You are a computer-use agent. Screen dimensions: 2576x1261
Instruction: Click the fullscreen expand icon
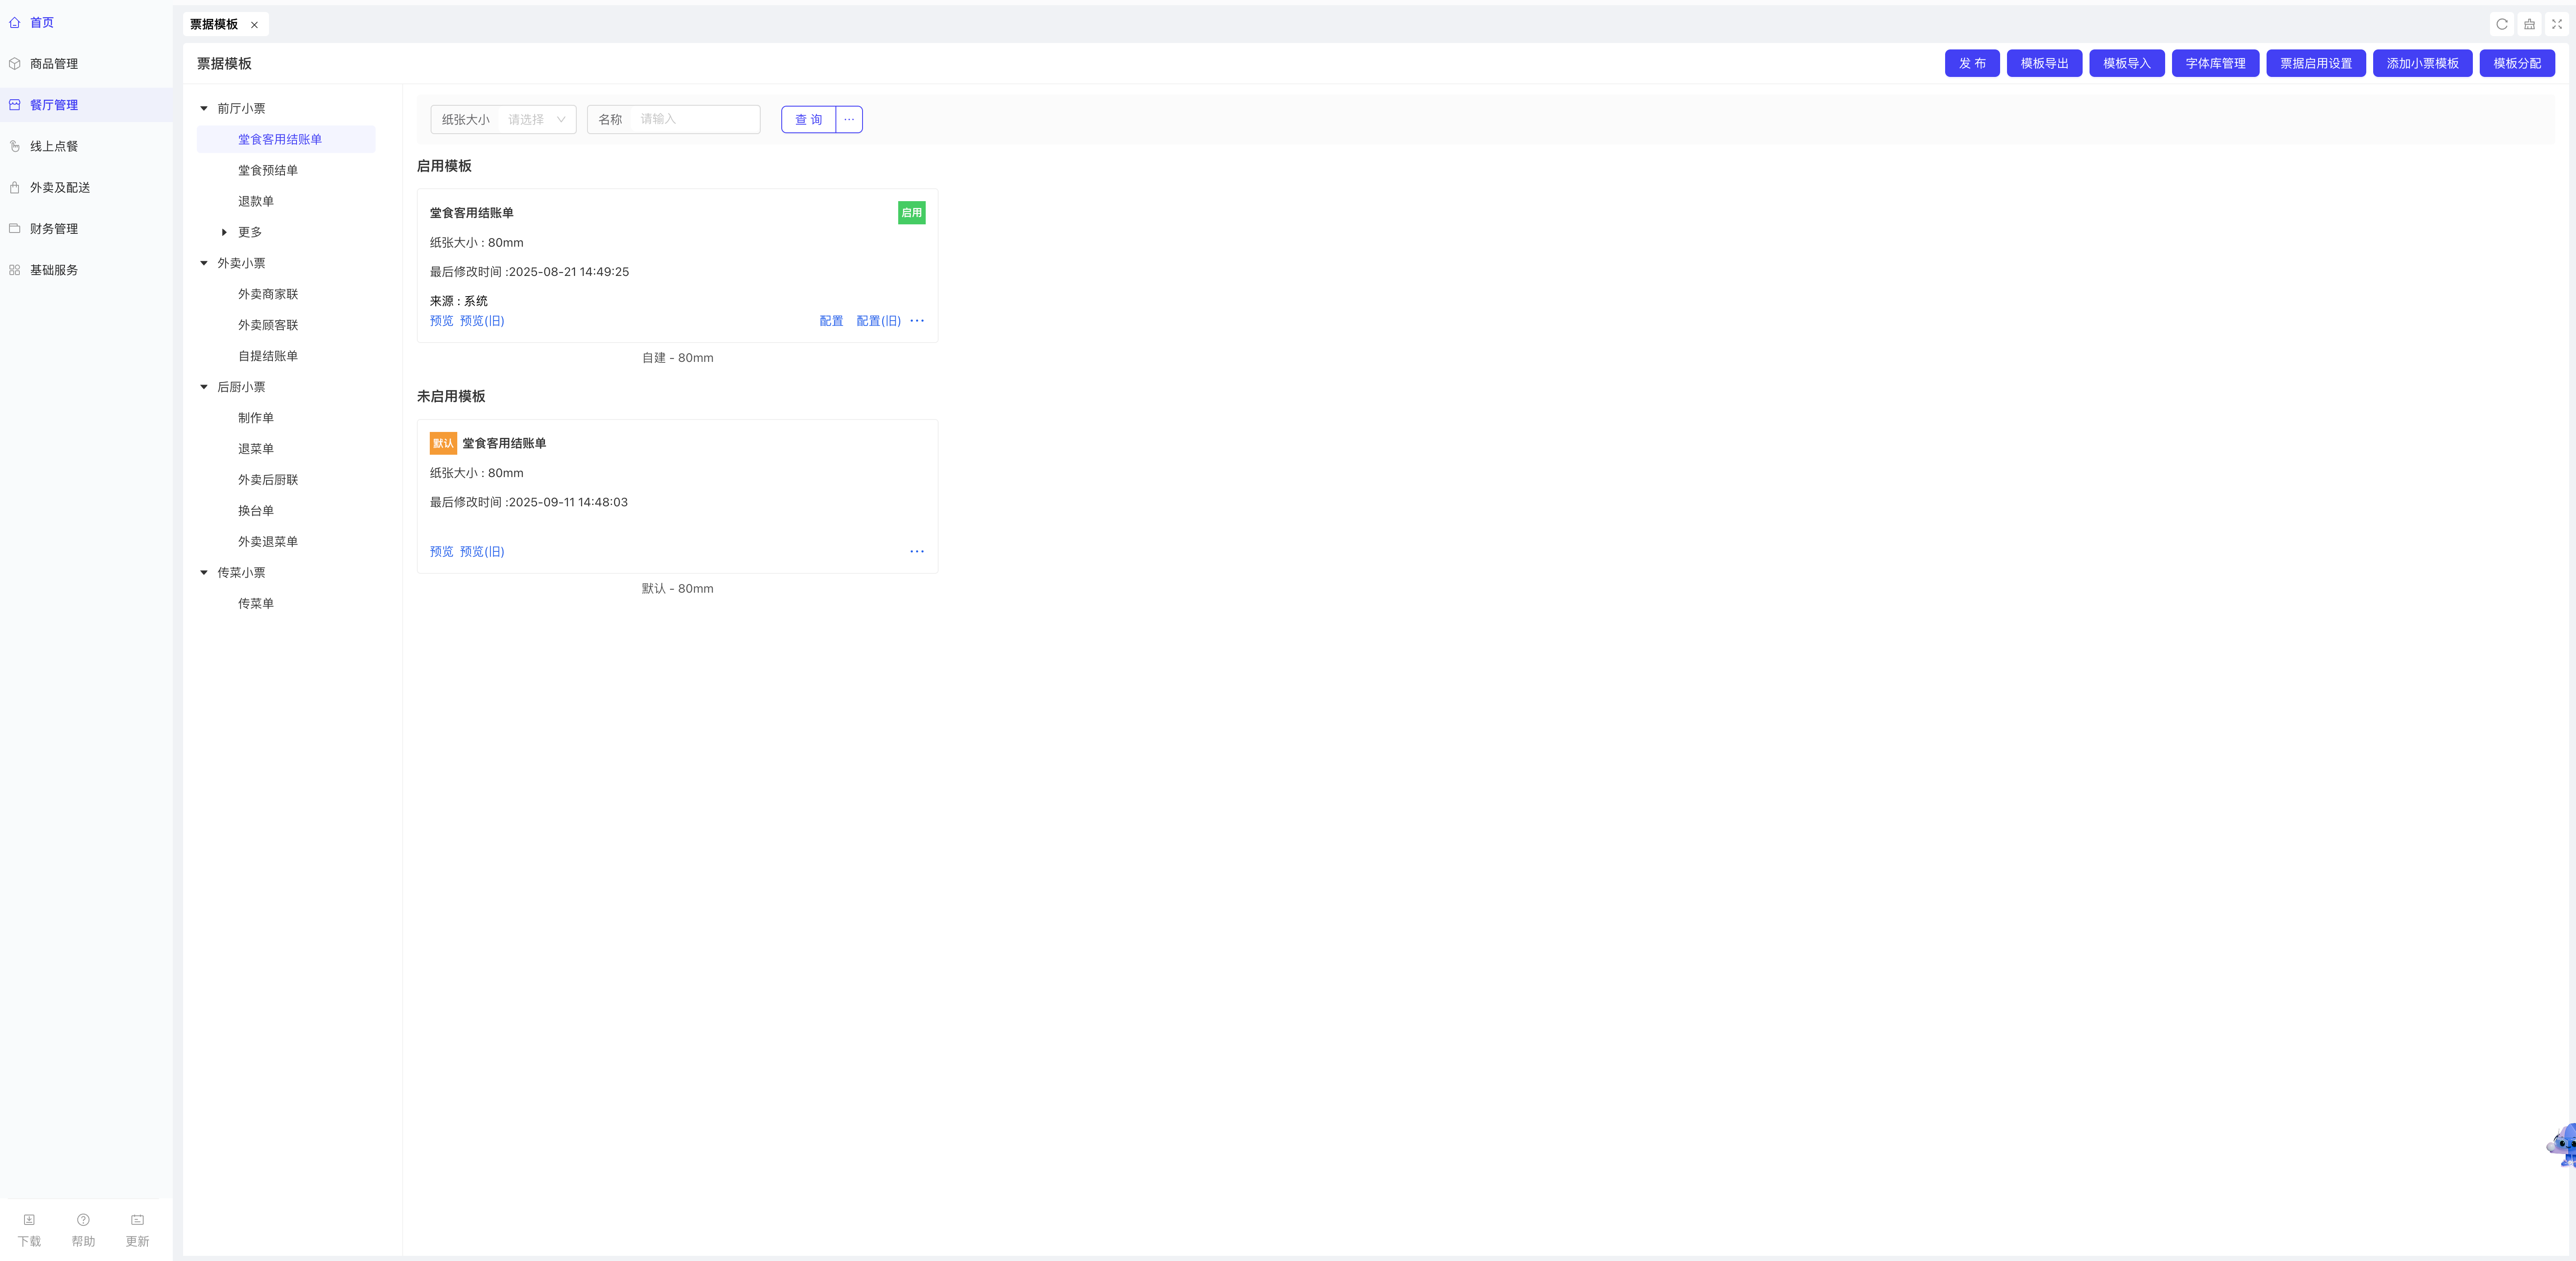point(2557,24)
